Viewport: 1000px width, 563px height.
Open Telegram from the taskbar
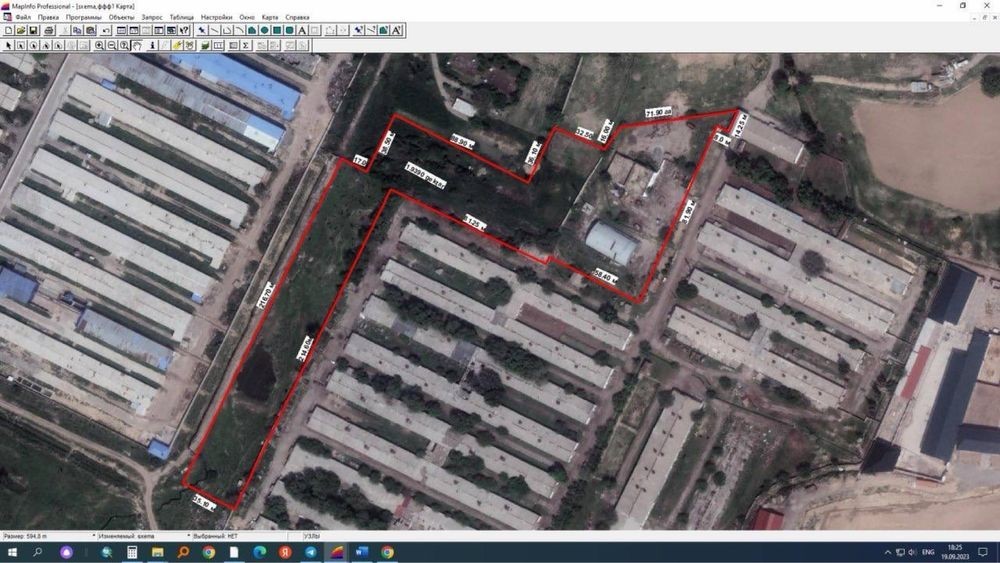[x=311, y=552]
